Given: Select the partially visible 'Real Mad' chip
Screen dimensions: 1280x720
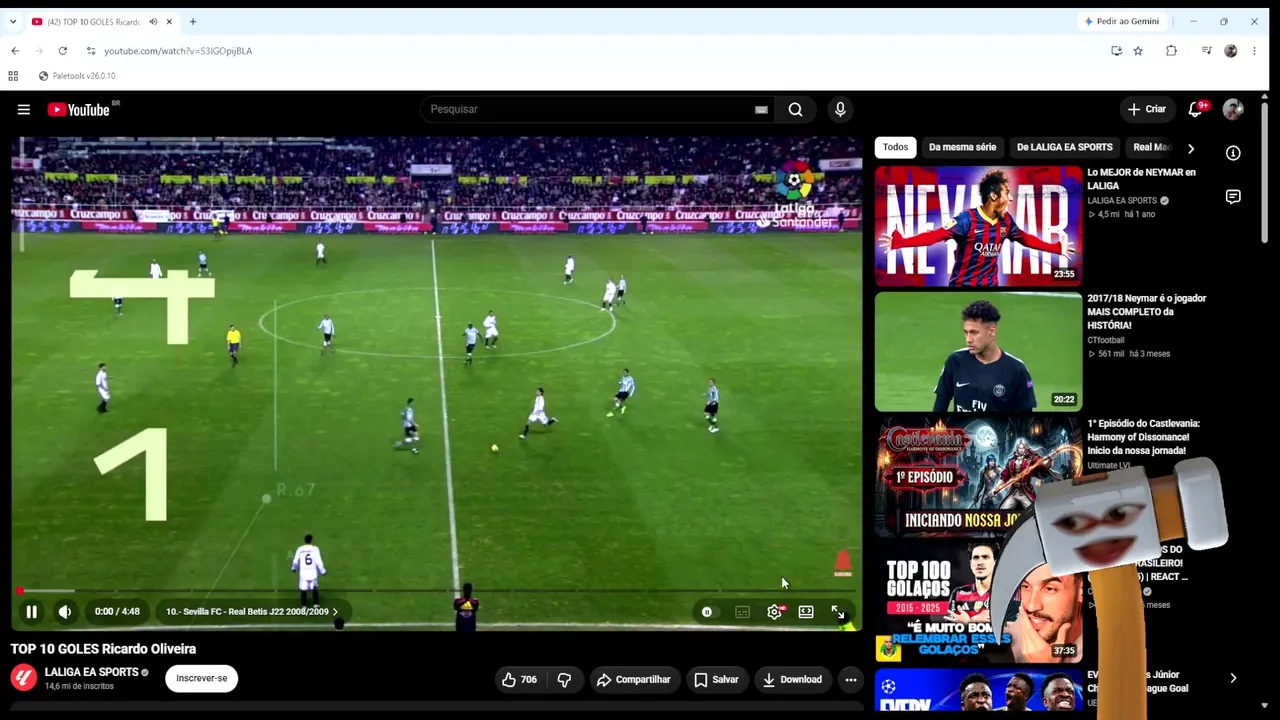Looking at the screenshot, I should (x=1150, y=147).
